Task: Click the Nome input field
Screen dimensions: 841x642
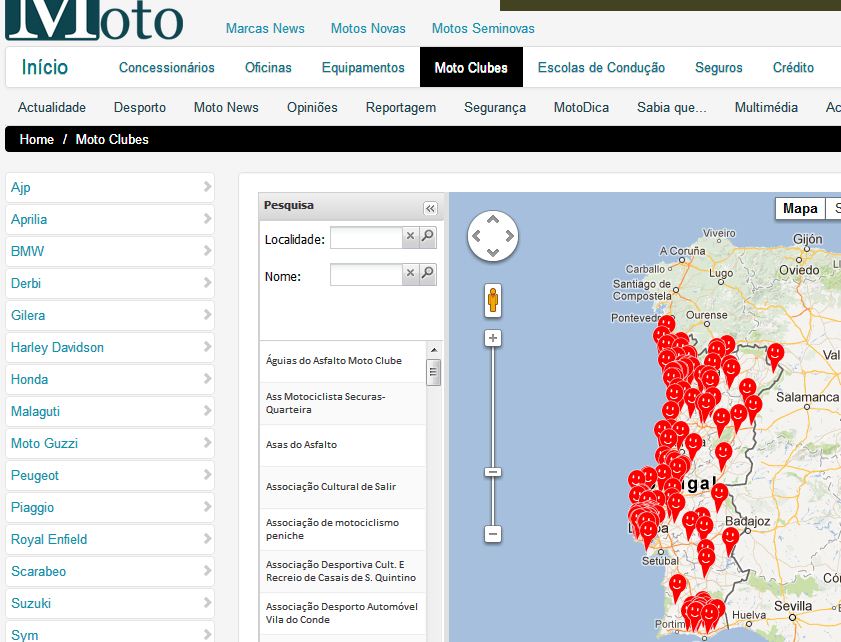Action: click(366, 274)
